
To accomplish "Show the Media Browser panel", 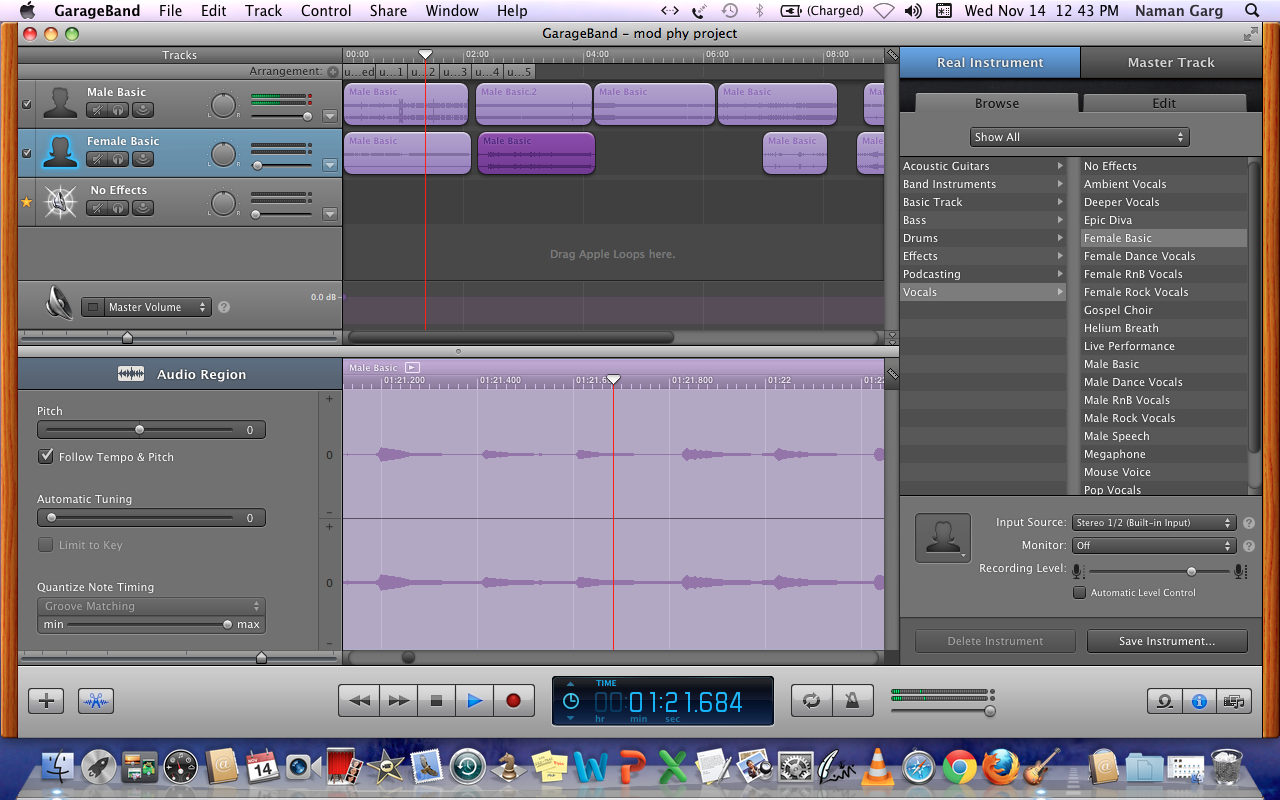I will [x=1234, y=701].
